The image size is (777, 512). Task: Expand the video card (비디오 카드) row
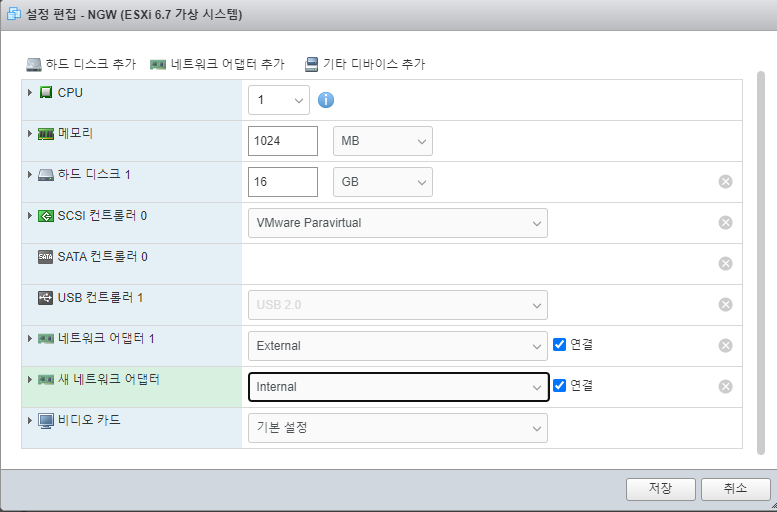30,421
